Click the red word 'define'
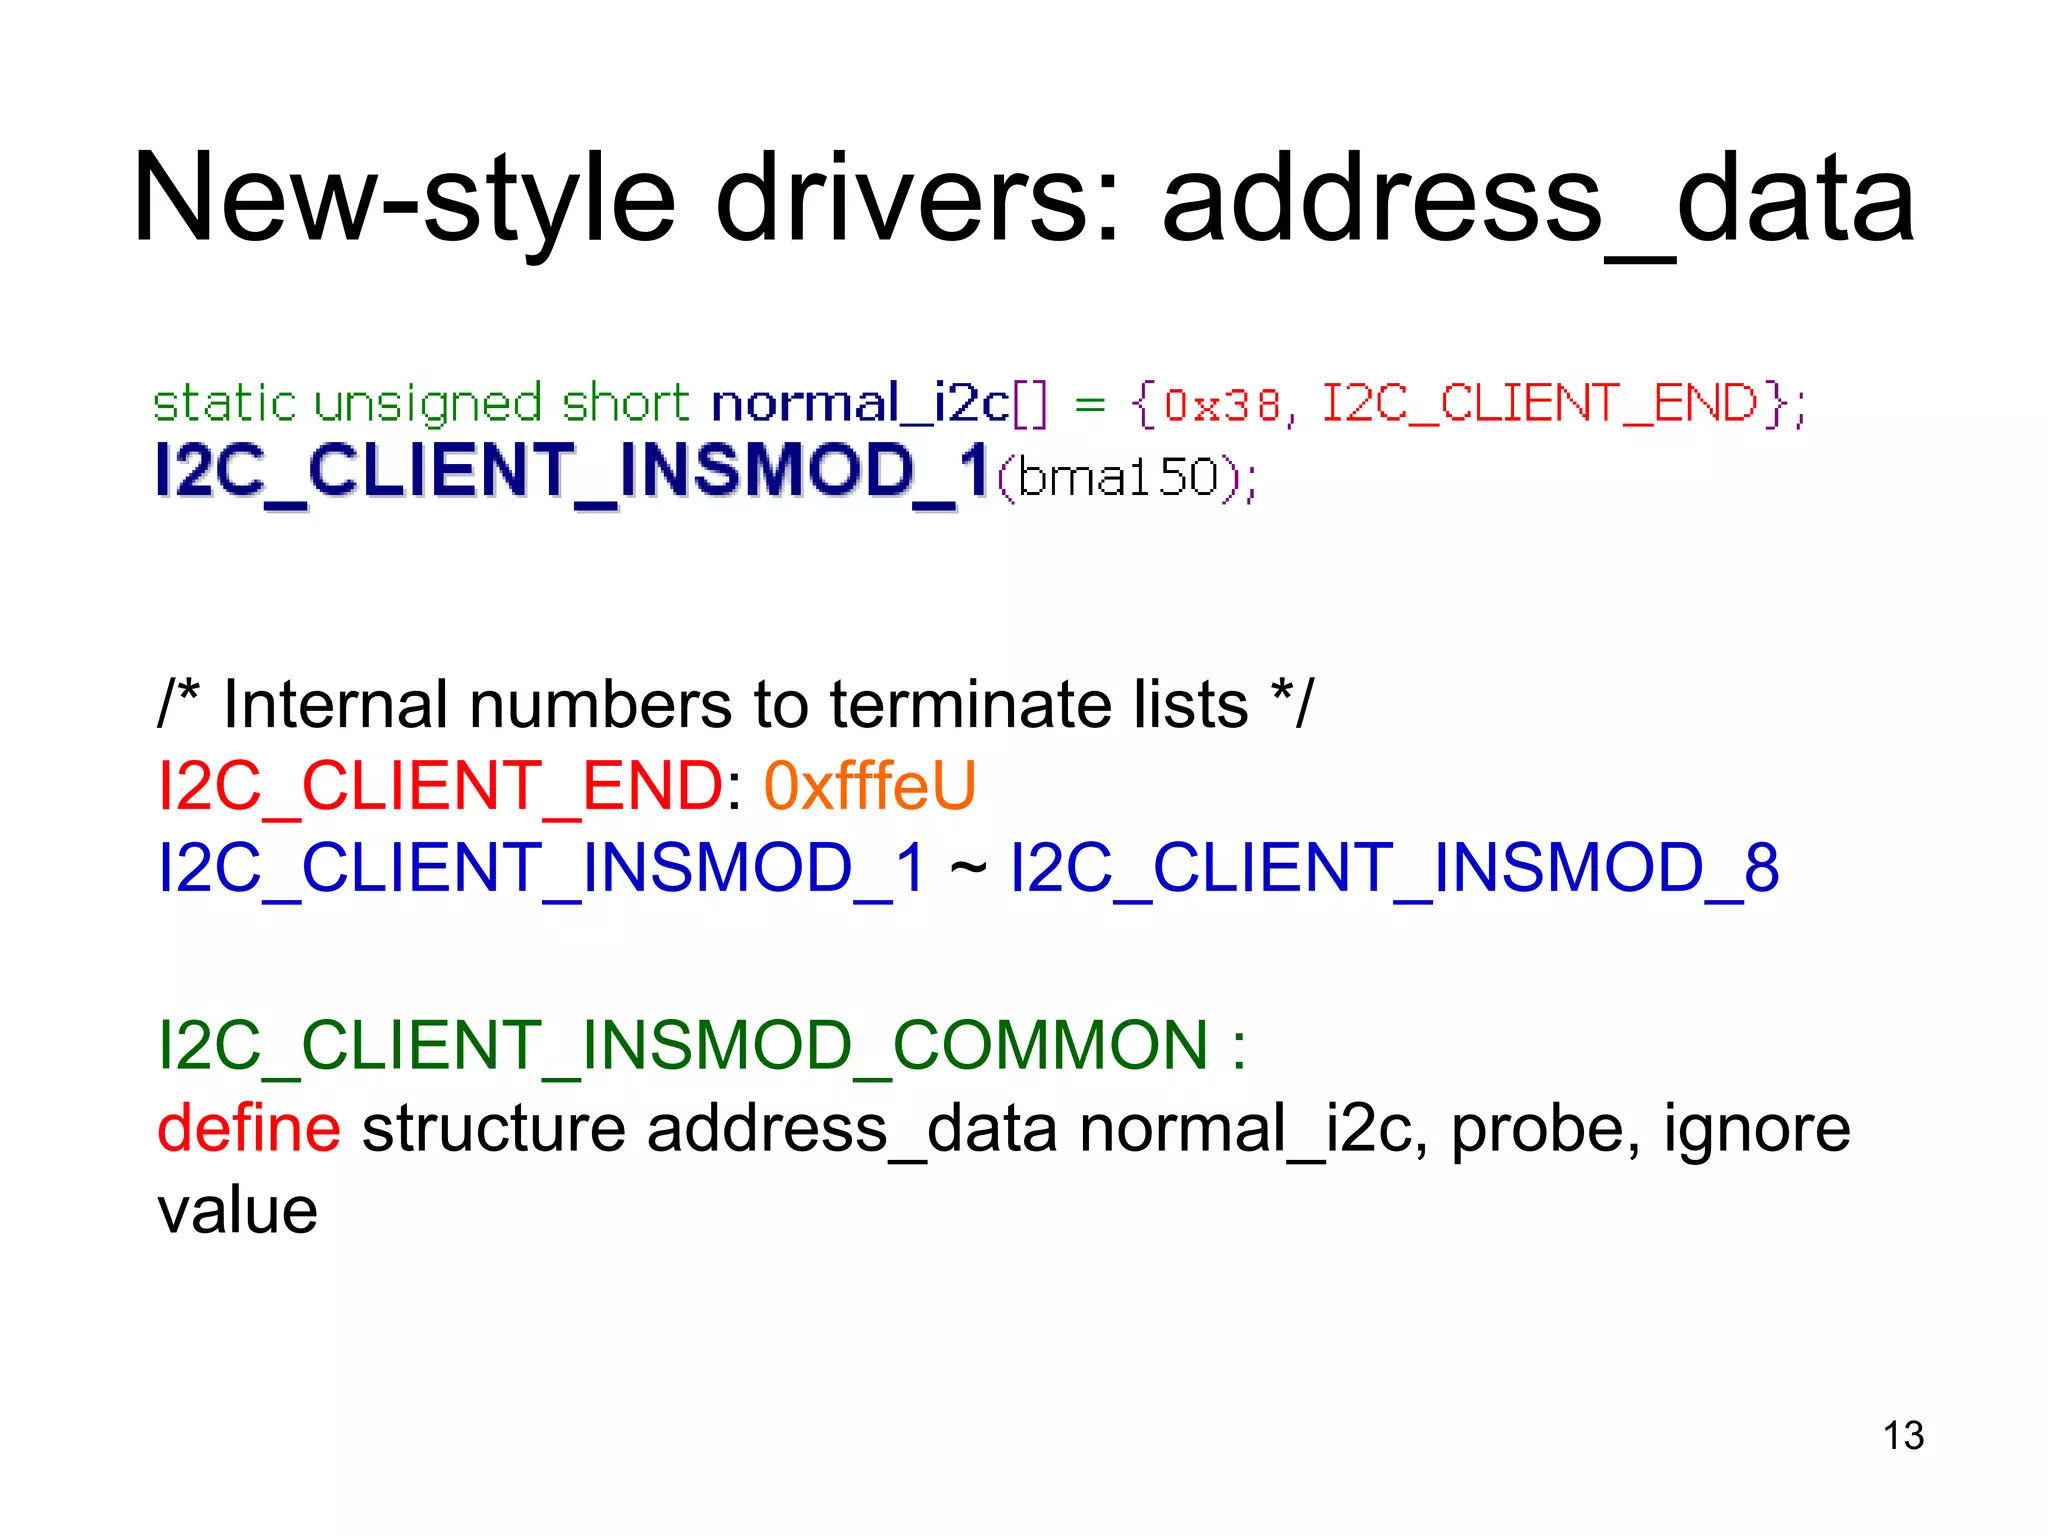 point(249,1128)
